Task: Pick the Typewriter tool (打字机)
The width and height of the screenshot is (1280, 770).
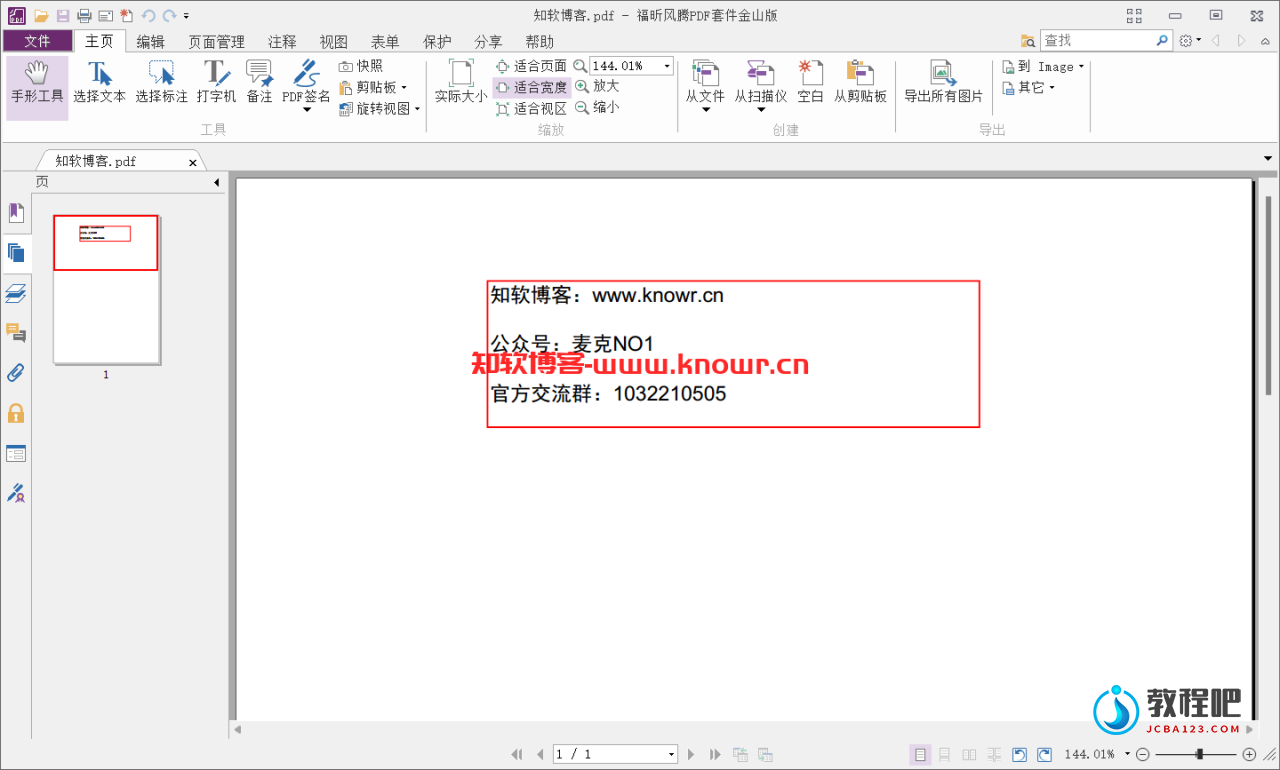Action: 216,84
